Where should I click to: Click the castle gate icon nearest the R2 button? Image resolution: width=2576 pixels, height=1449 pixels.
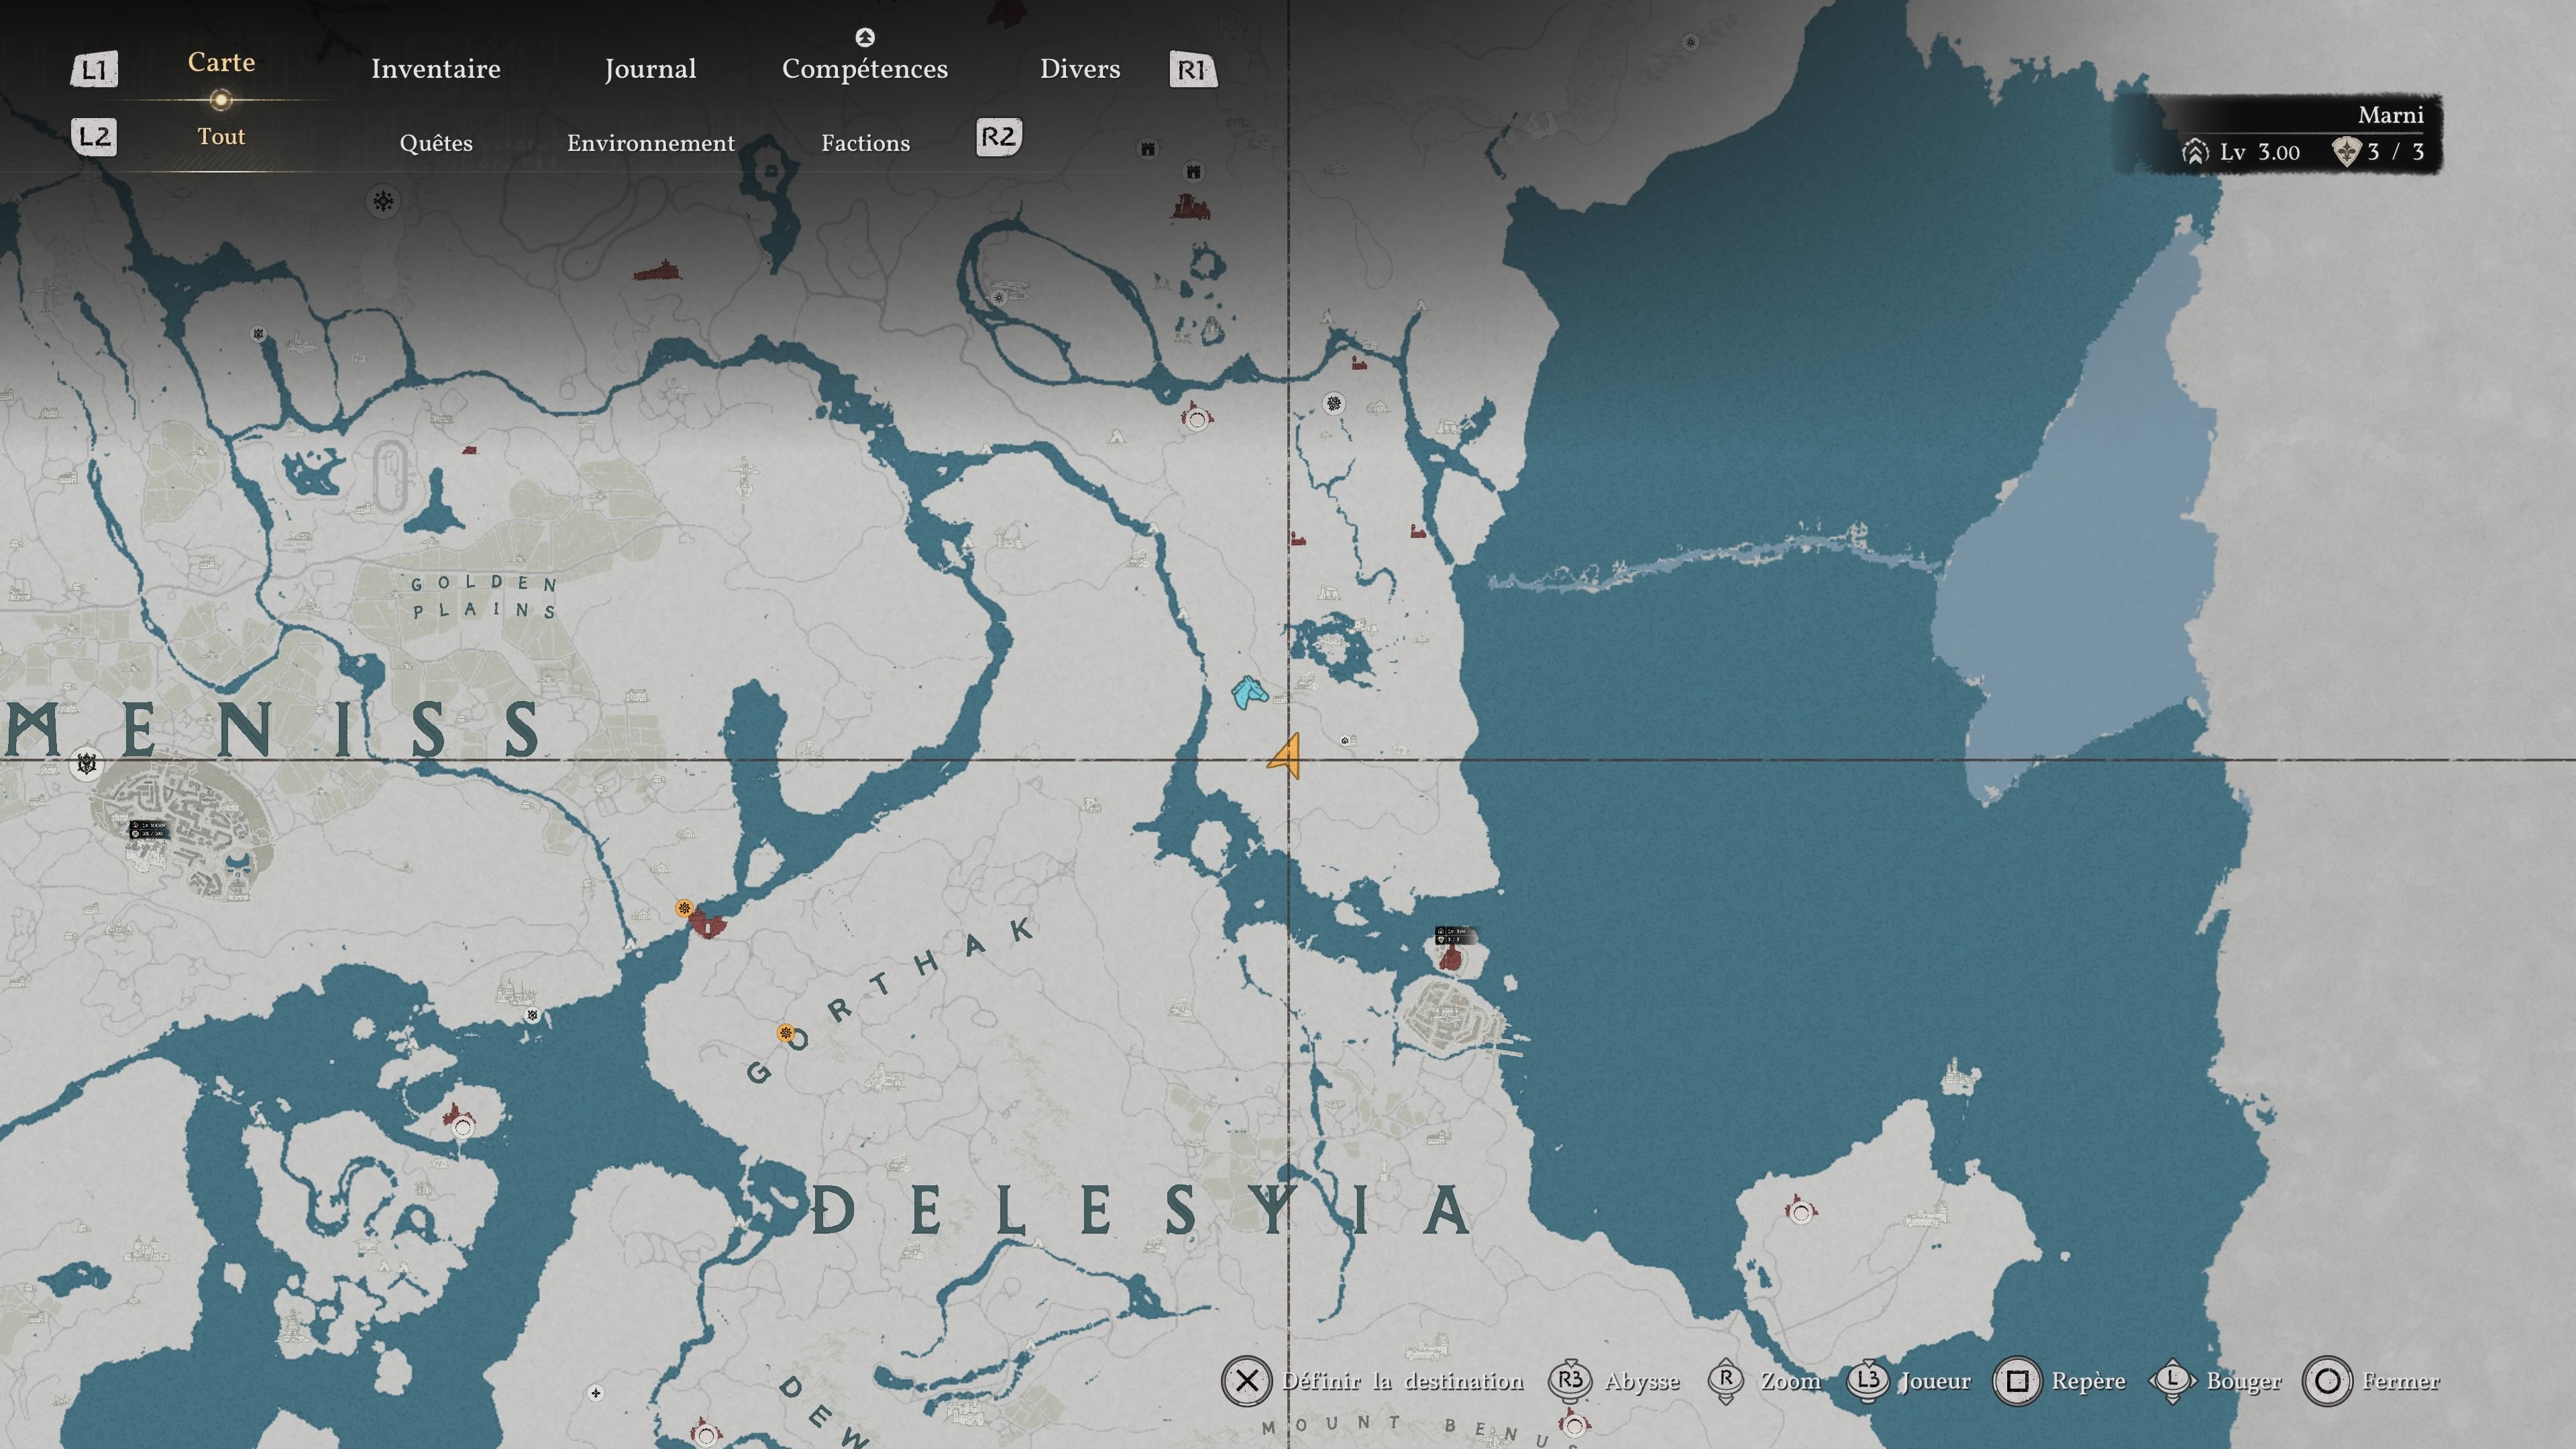click(1148, 149)
